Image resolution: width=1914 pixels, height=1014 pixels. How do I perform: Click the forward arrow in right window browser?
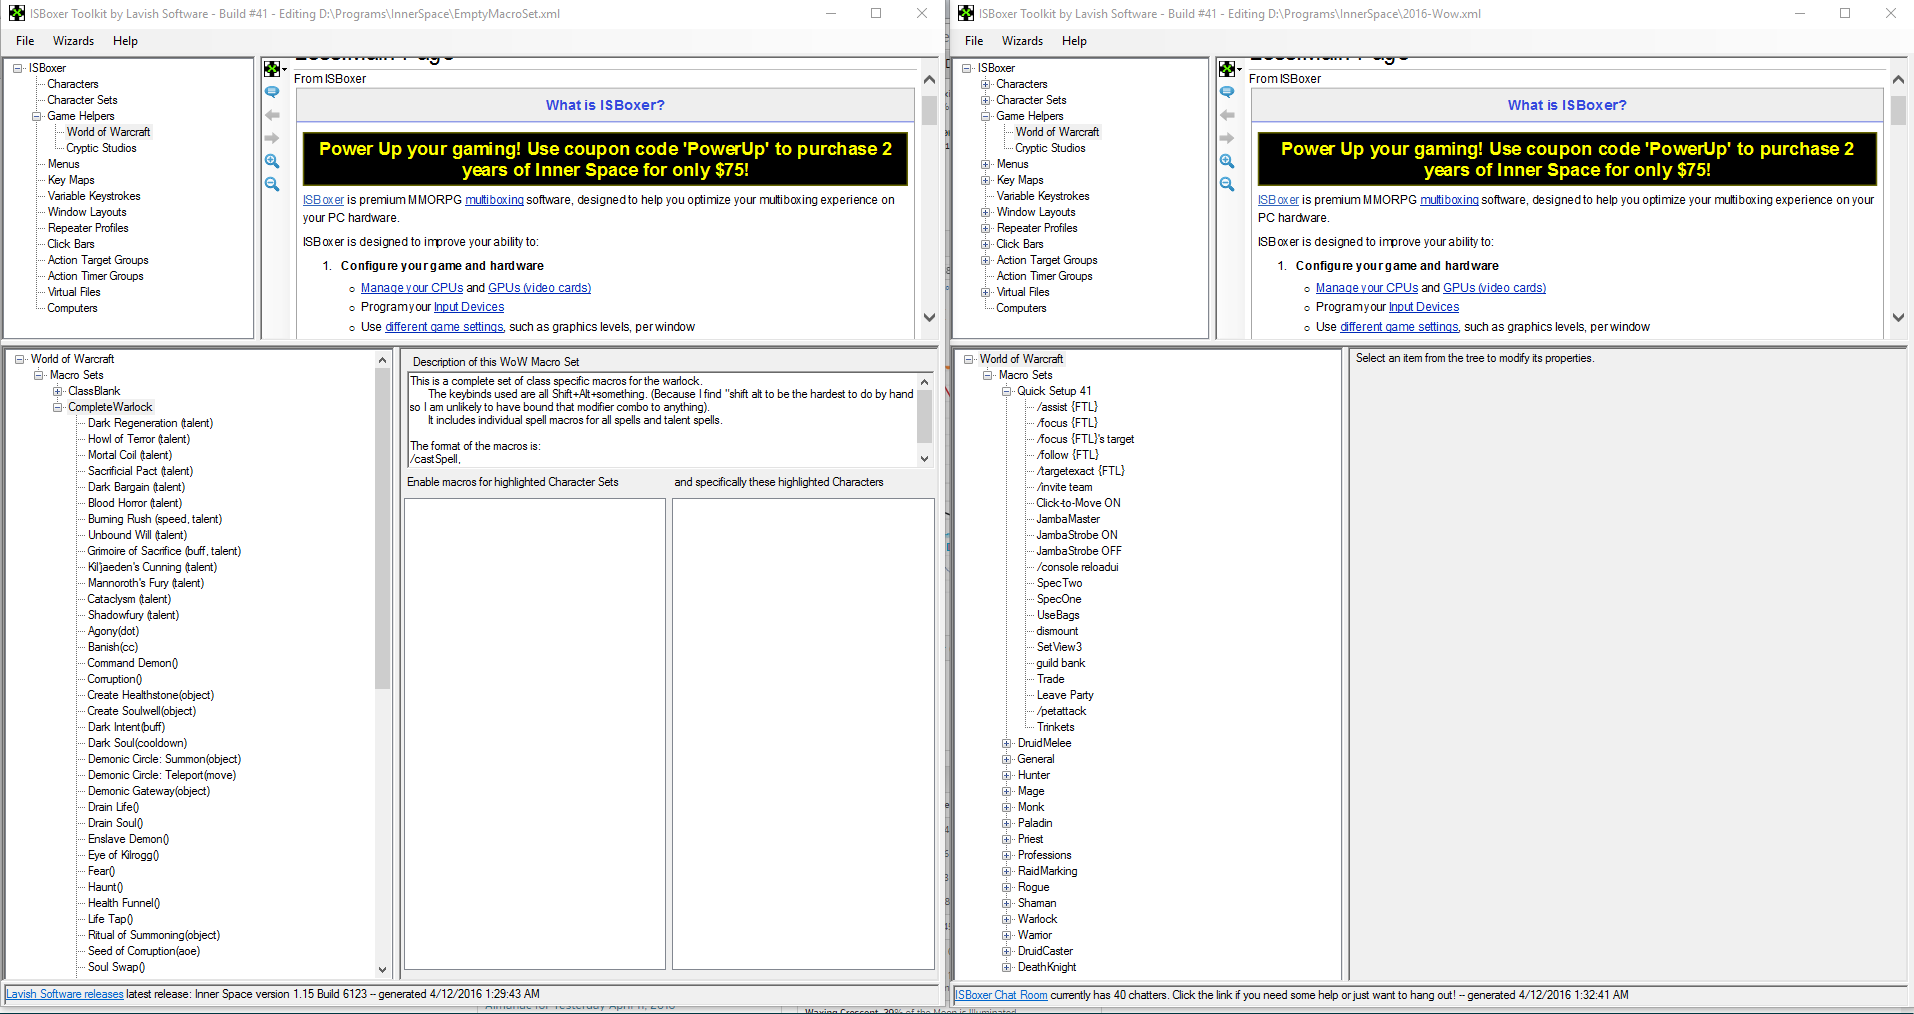(x=1227, y=138)
